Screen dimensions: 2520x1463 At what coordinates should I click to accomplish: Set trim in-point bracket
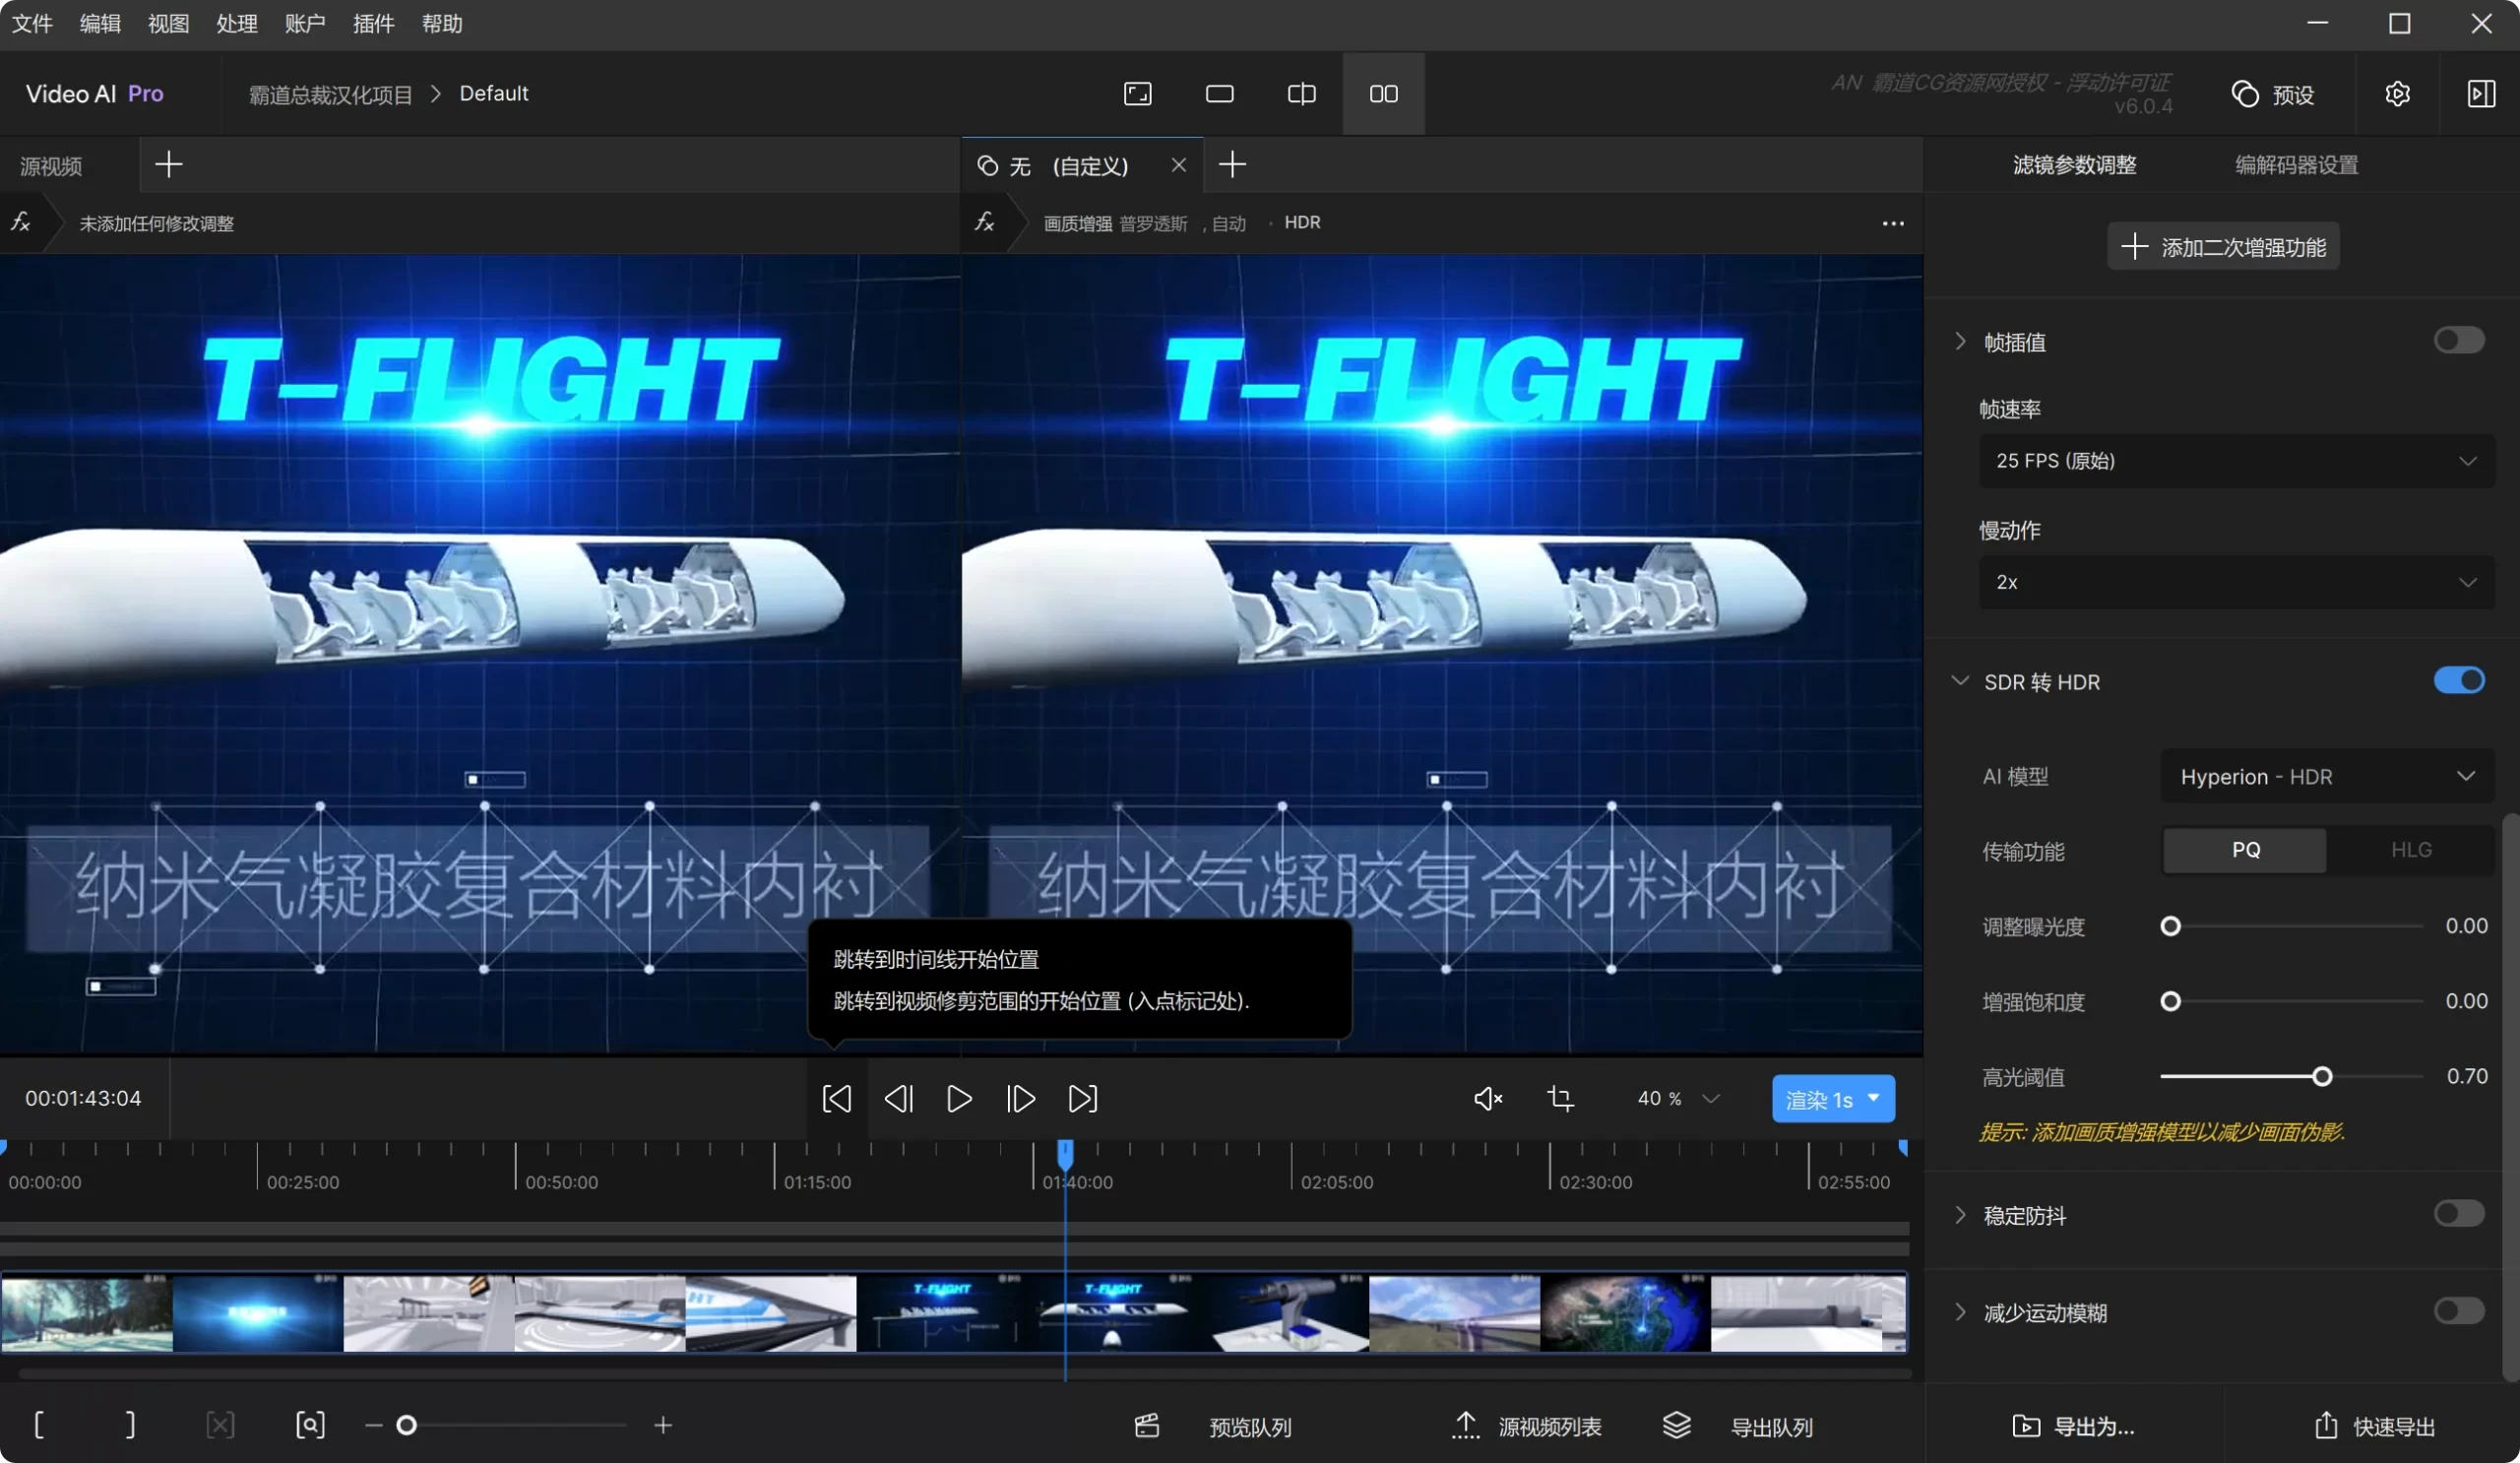point(39,1425)
